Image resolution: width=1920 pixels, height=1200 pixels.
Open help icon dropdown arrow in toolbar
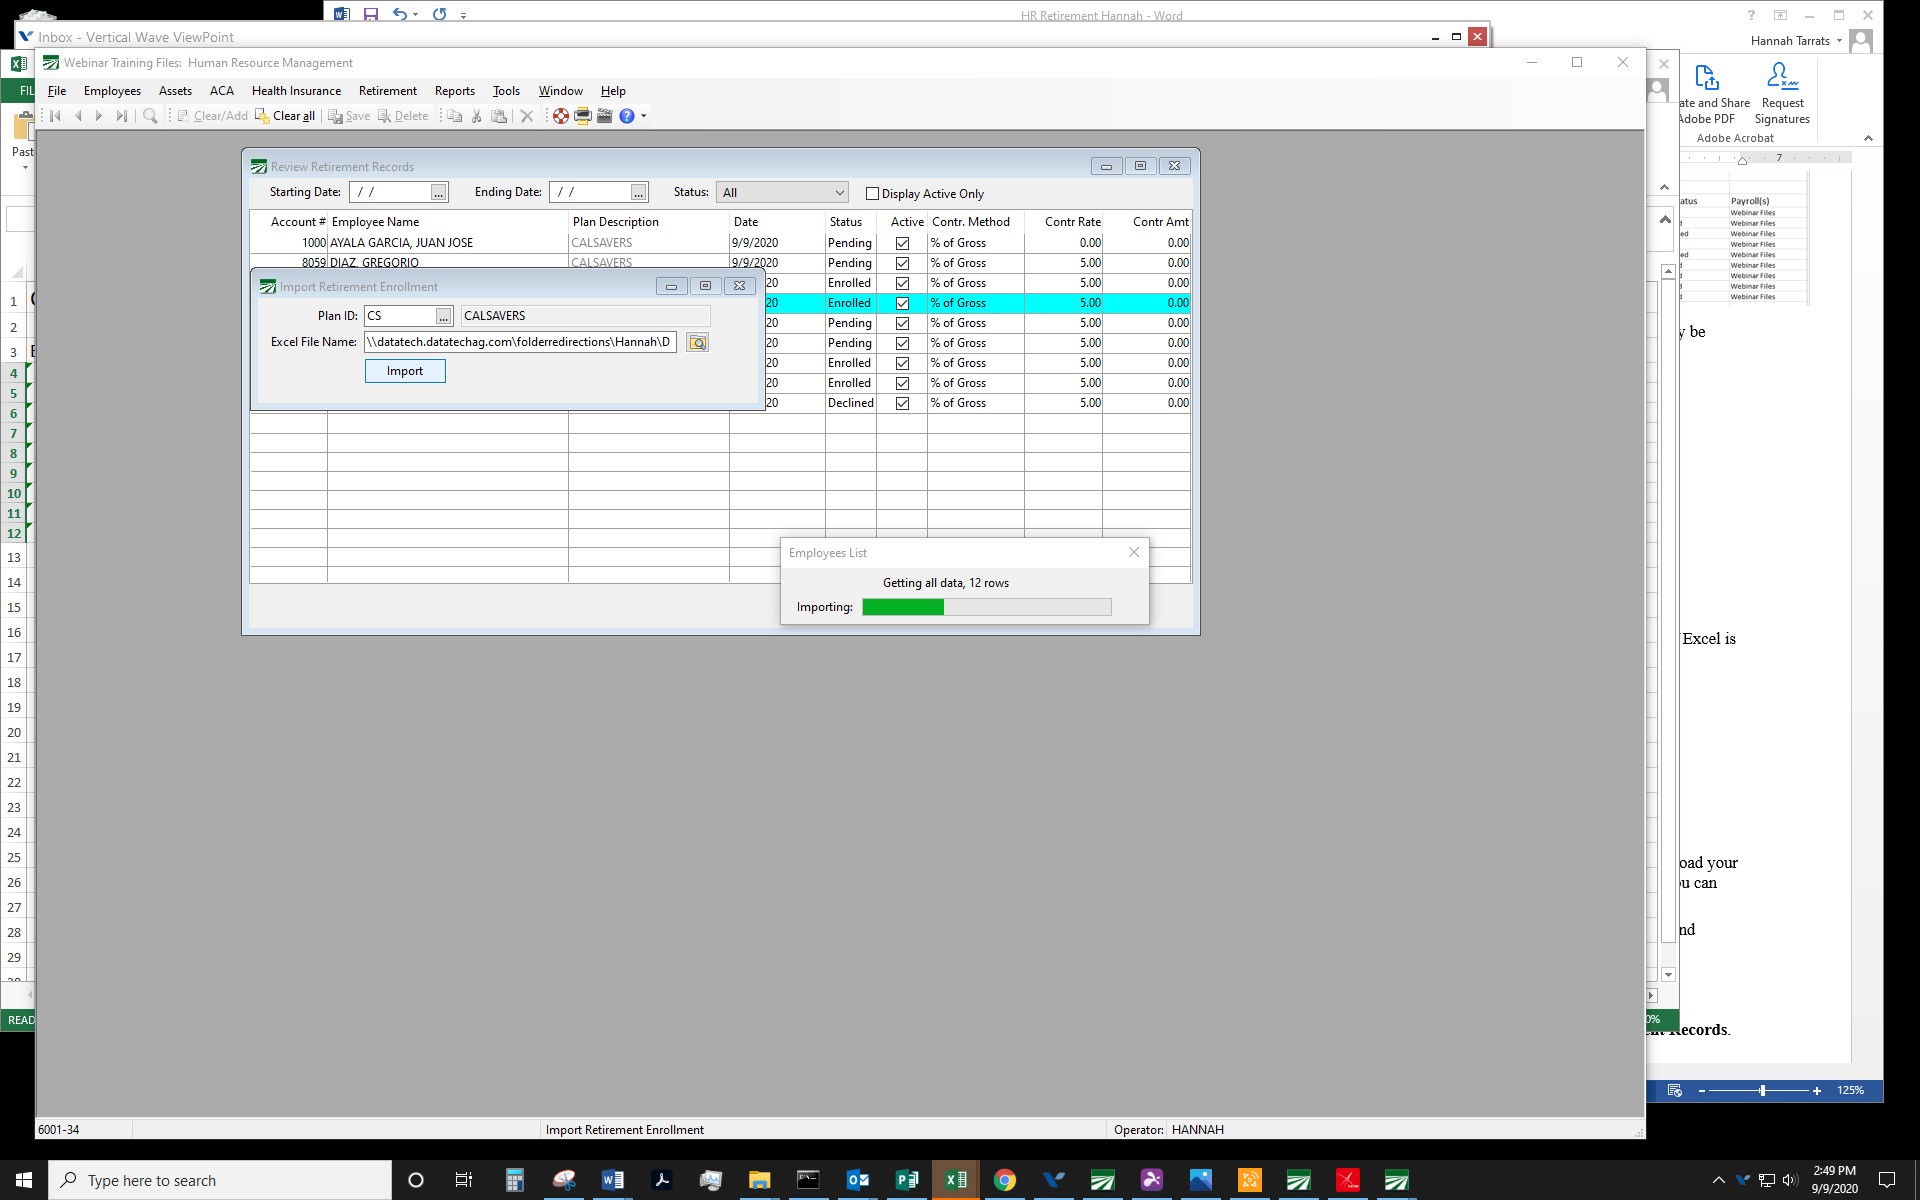[x=644, y=116]
